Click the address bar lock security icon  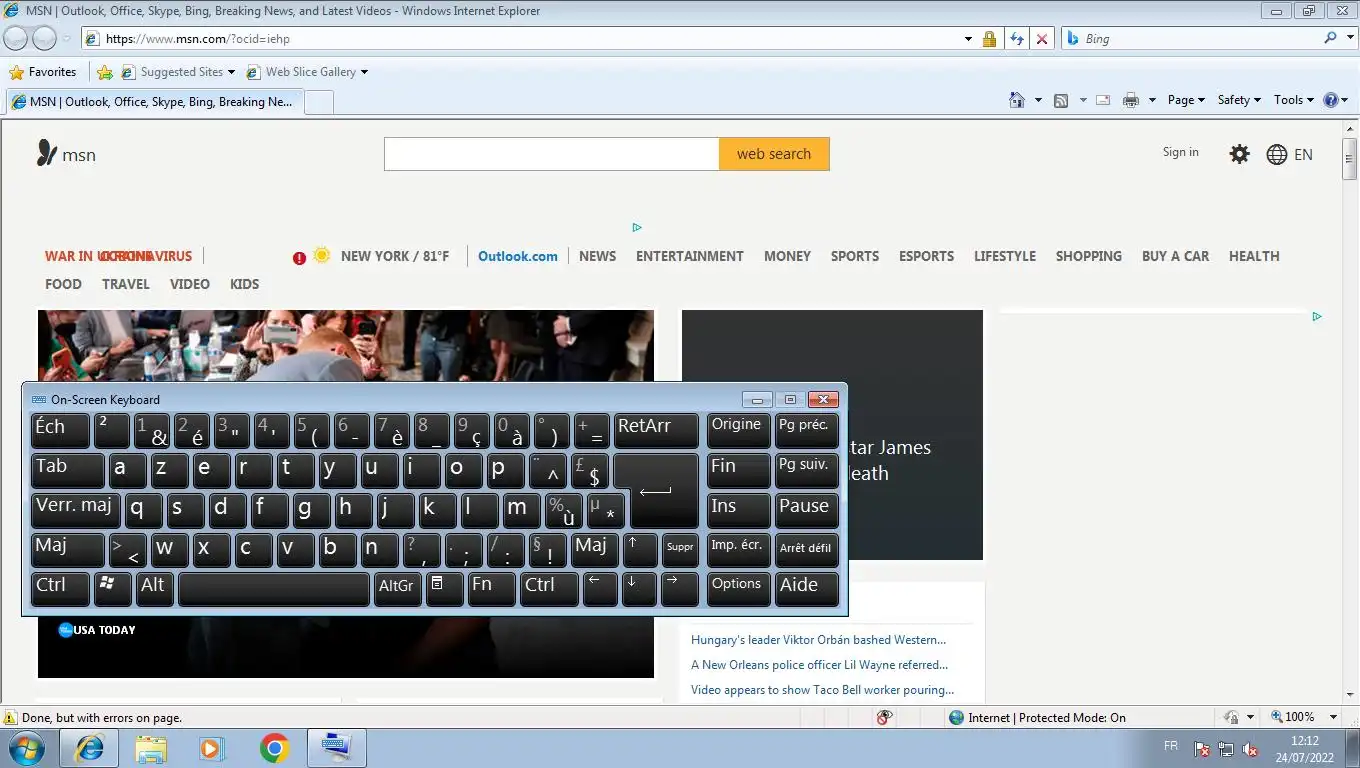pos(989,39)
